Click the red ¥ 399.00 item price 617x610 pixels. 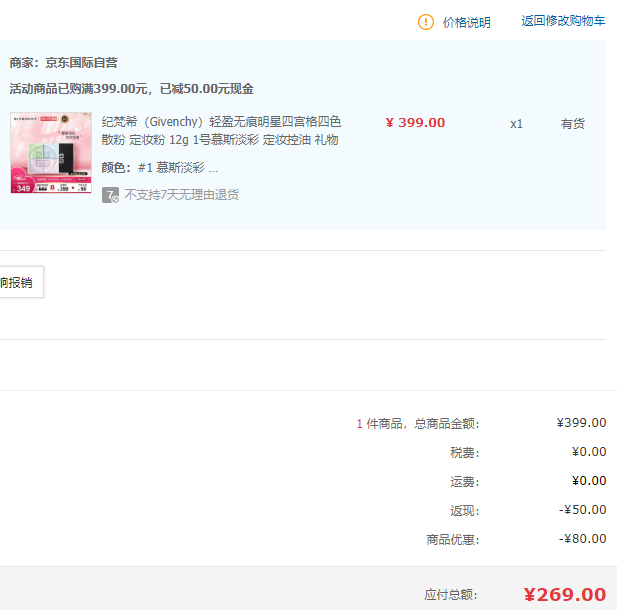(x=415, y=122)
